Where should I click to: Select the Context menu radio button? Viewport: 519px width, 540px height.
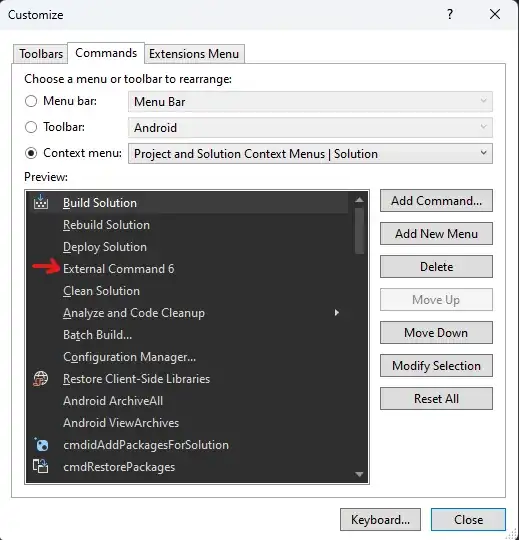[31, 153]
